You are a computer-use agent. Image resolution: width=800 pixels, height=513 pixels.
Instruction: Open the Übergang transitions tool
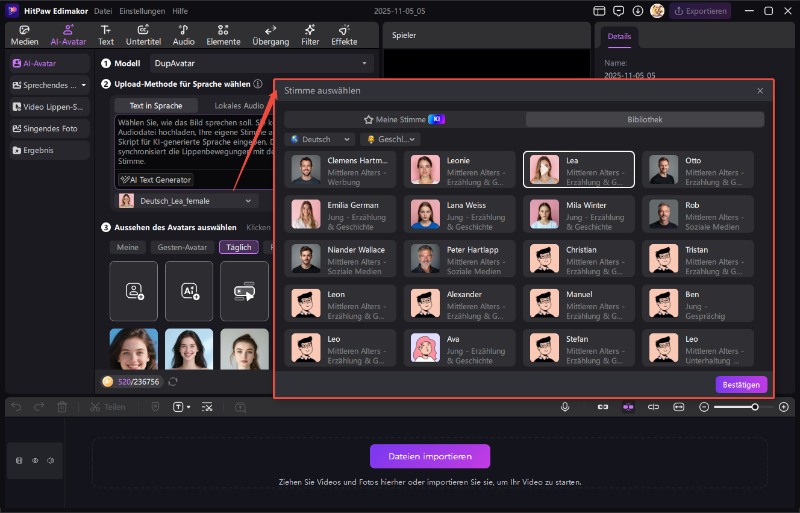coord(270,35)
